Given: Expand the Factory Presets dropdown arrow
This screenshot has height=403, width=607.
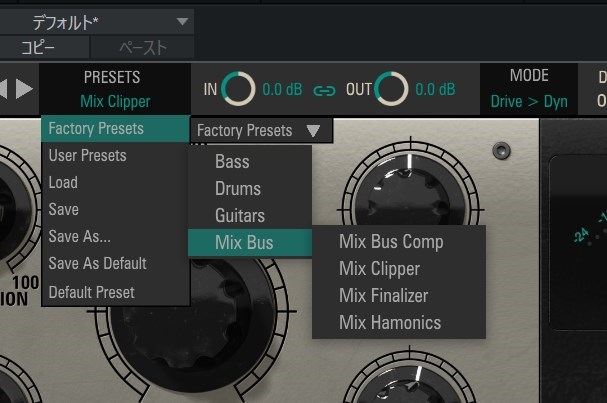Looking at the screenshot, I should coord(313,130).
